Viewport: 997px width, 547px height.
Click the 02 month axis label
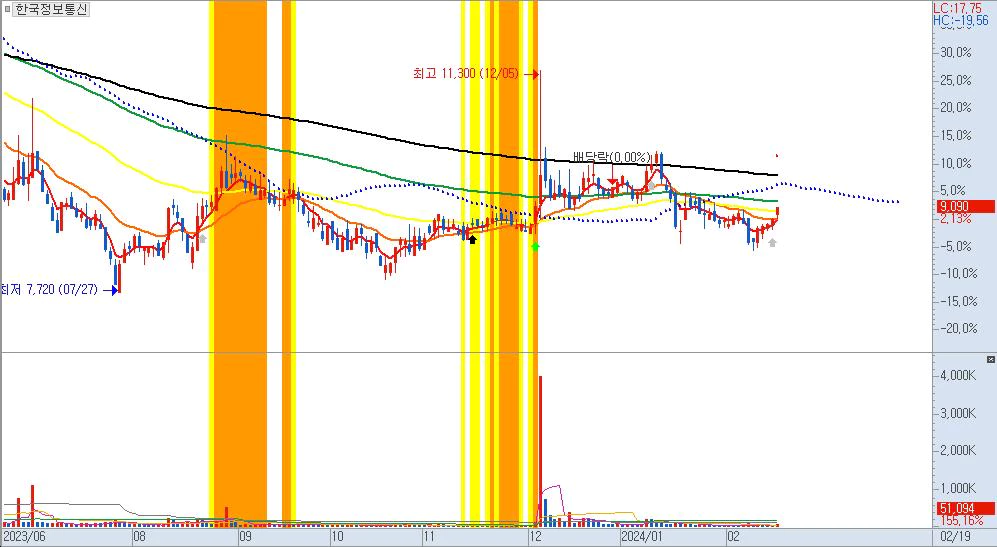[x=733, y=537]
